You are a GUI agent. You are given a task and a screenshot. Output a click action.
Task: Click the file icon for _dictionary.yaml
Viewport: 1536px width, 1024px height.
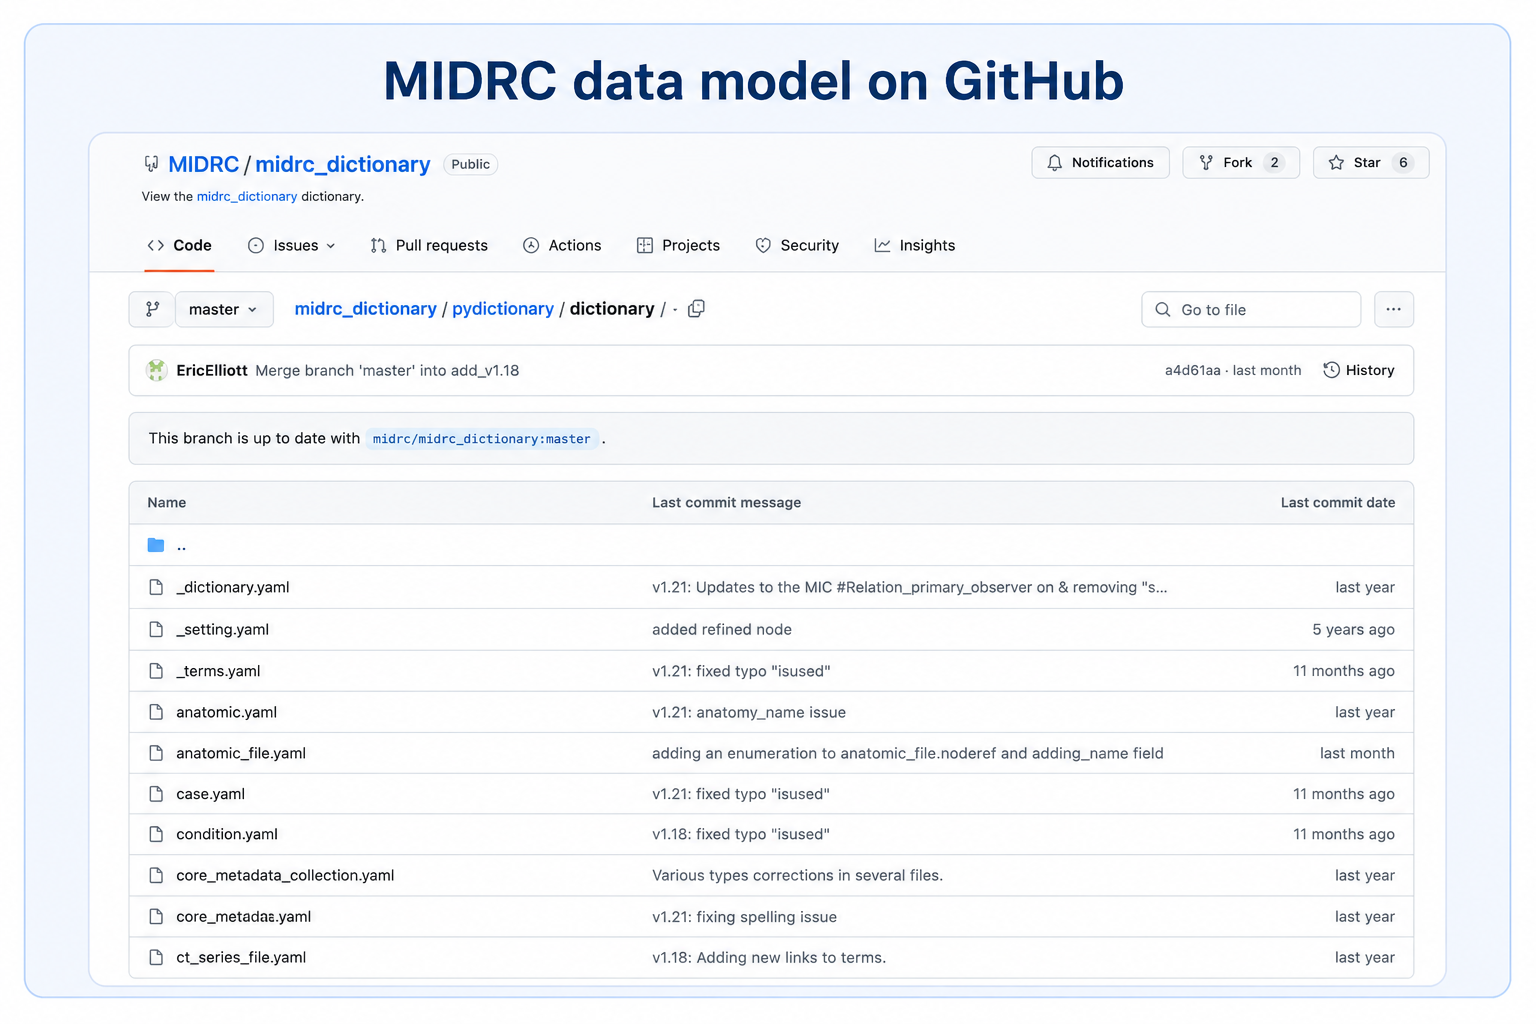[156, 587]
